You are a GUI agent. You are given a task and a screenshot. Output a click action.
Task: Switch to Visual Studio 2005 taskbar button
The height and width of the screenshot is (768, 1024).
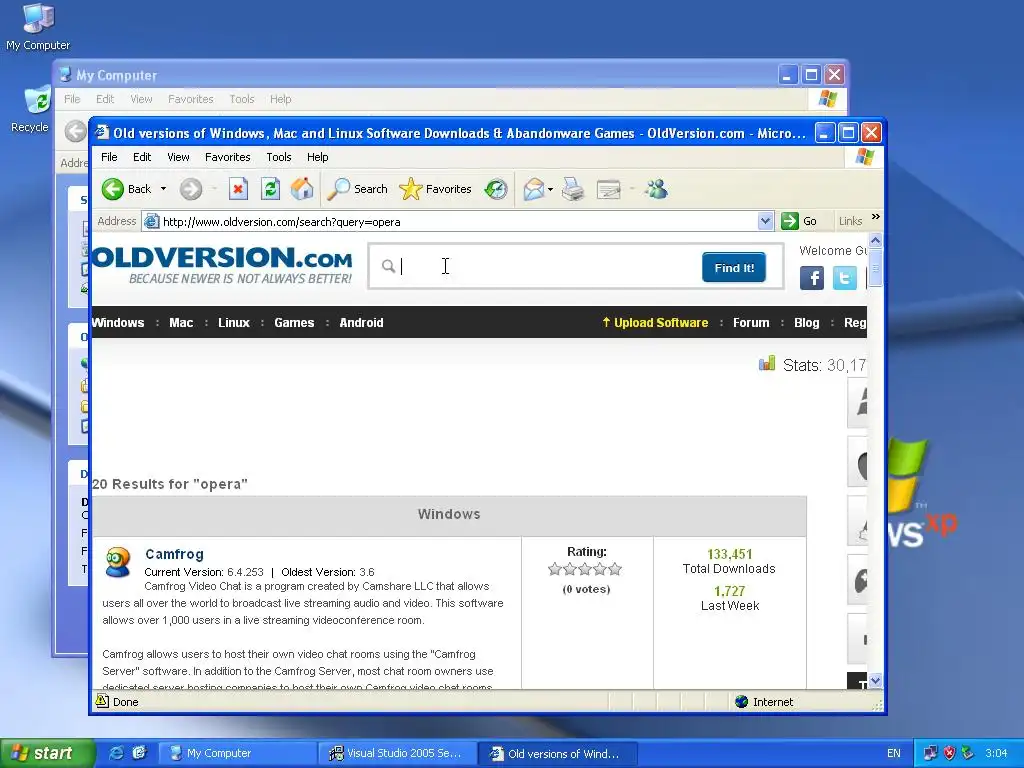(397, 753)
